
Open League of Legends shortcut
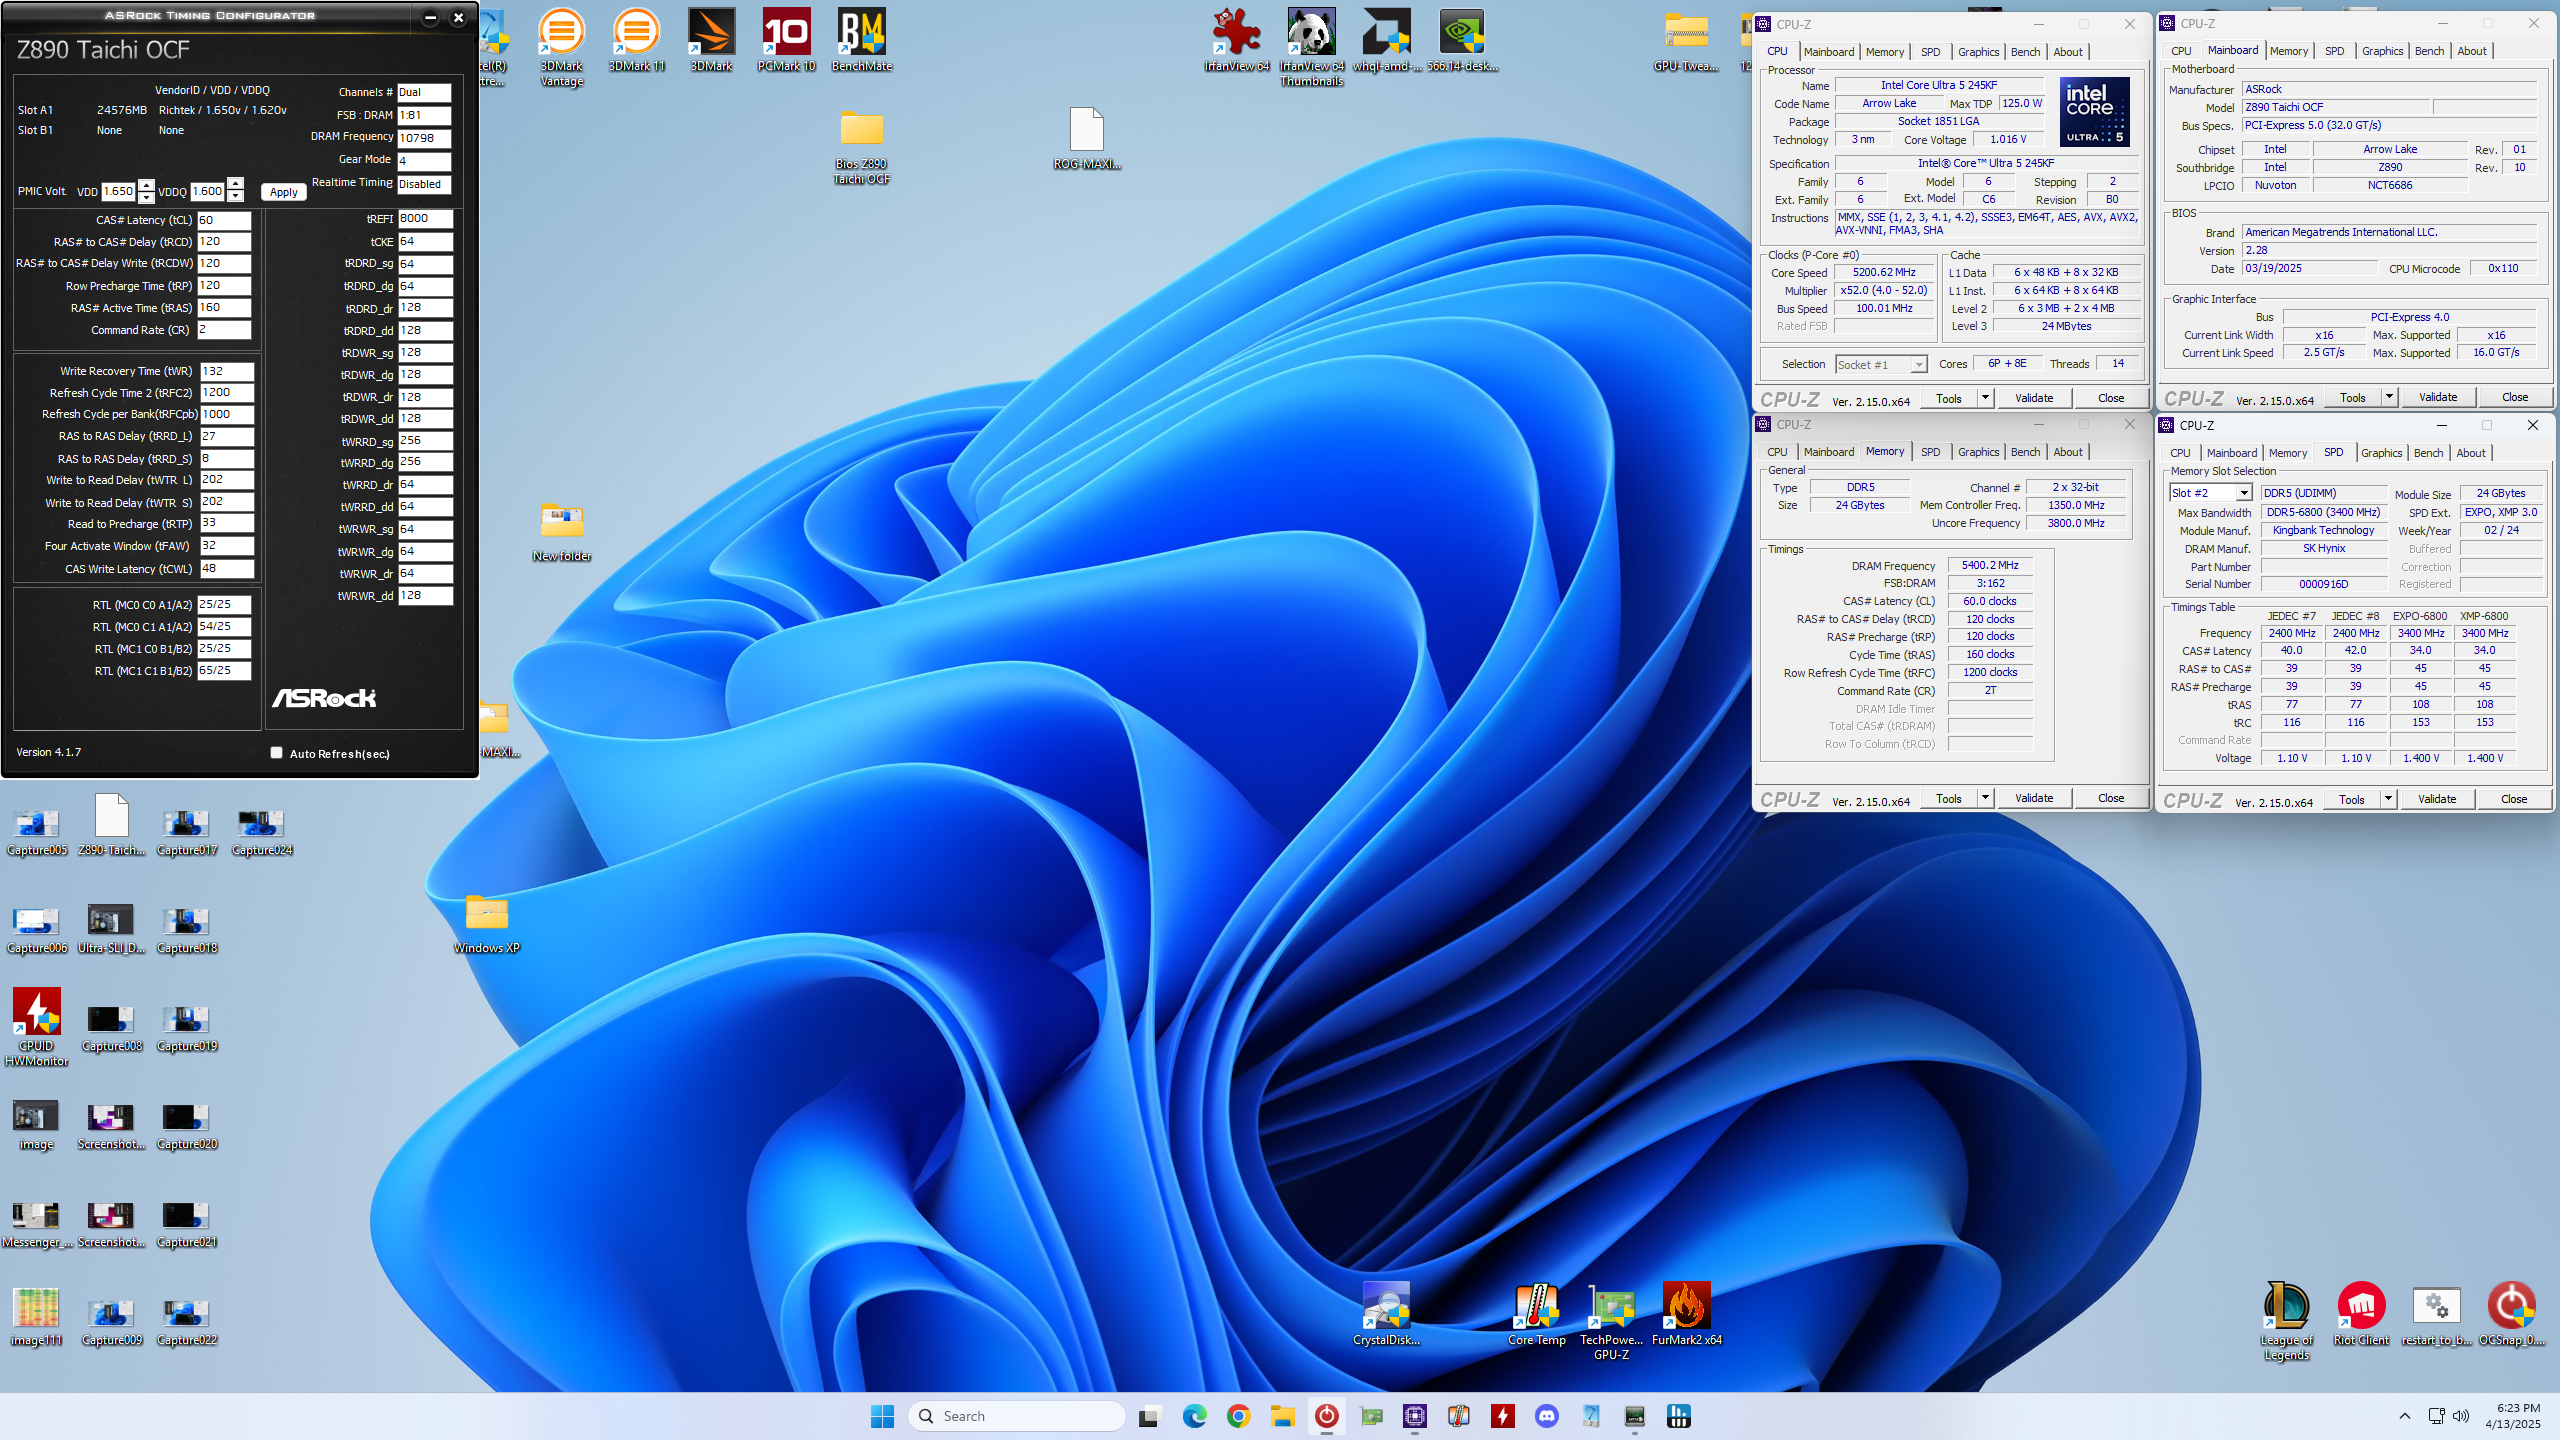click(x=2286, y=1321)
